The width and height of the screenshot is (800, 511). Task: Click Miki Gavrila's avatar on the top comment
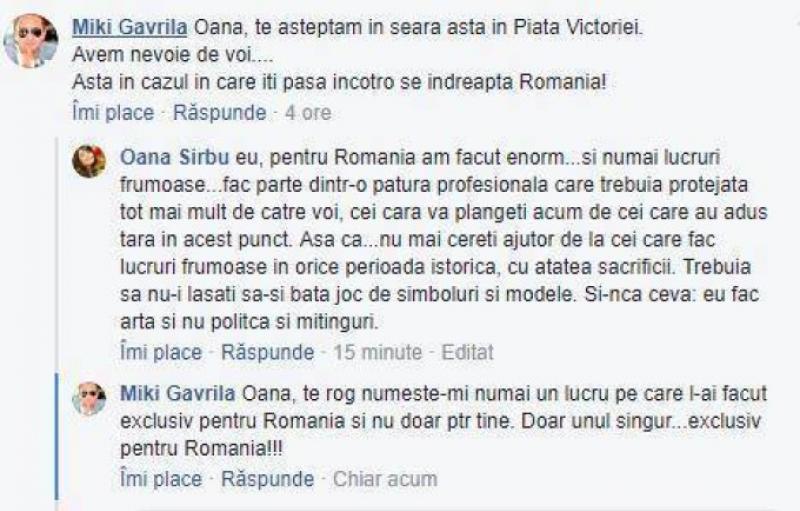[31, 40]
